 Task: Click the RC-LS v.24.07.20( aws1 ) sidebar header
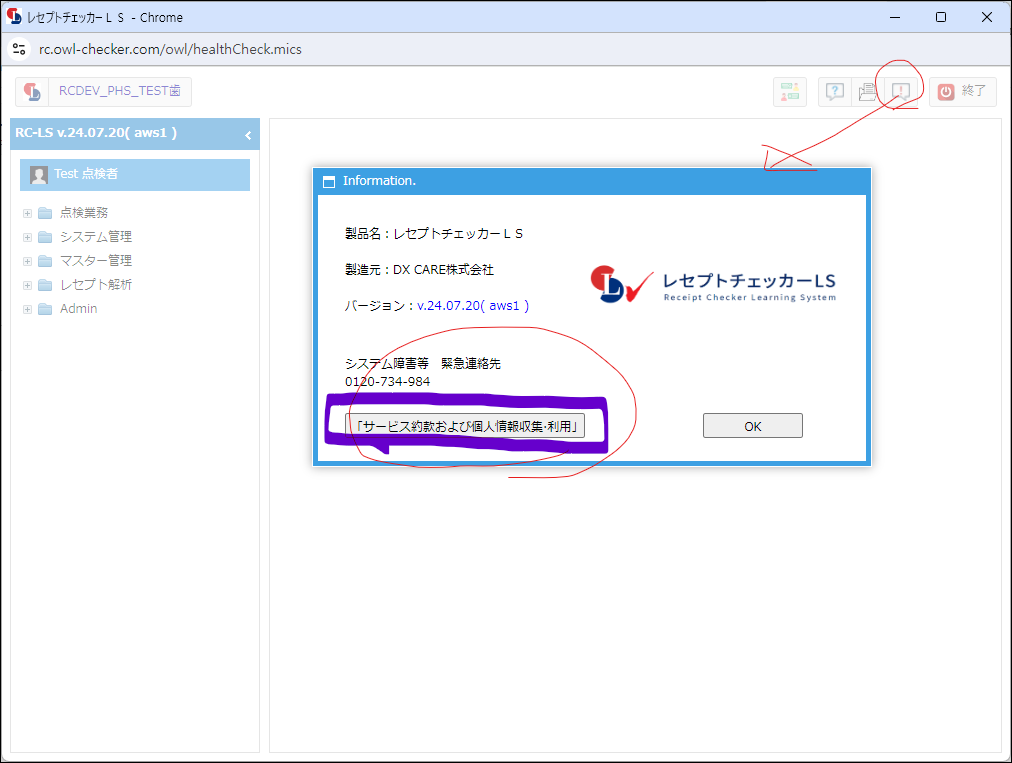pyautogui.click(x=135, y=134)
